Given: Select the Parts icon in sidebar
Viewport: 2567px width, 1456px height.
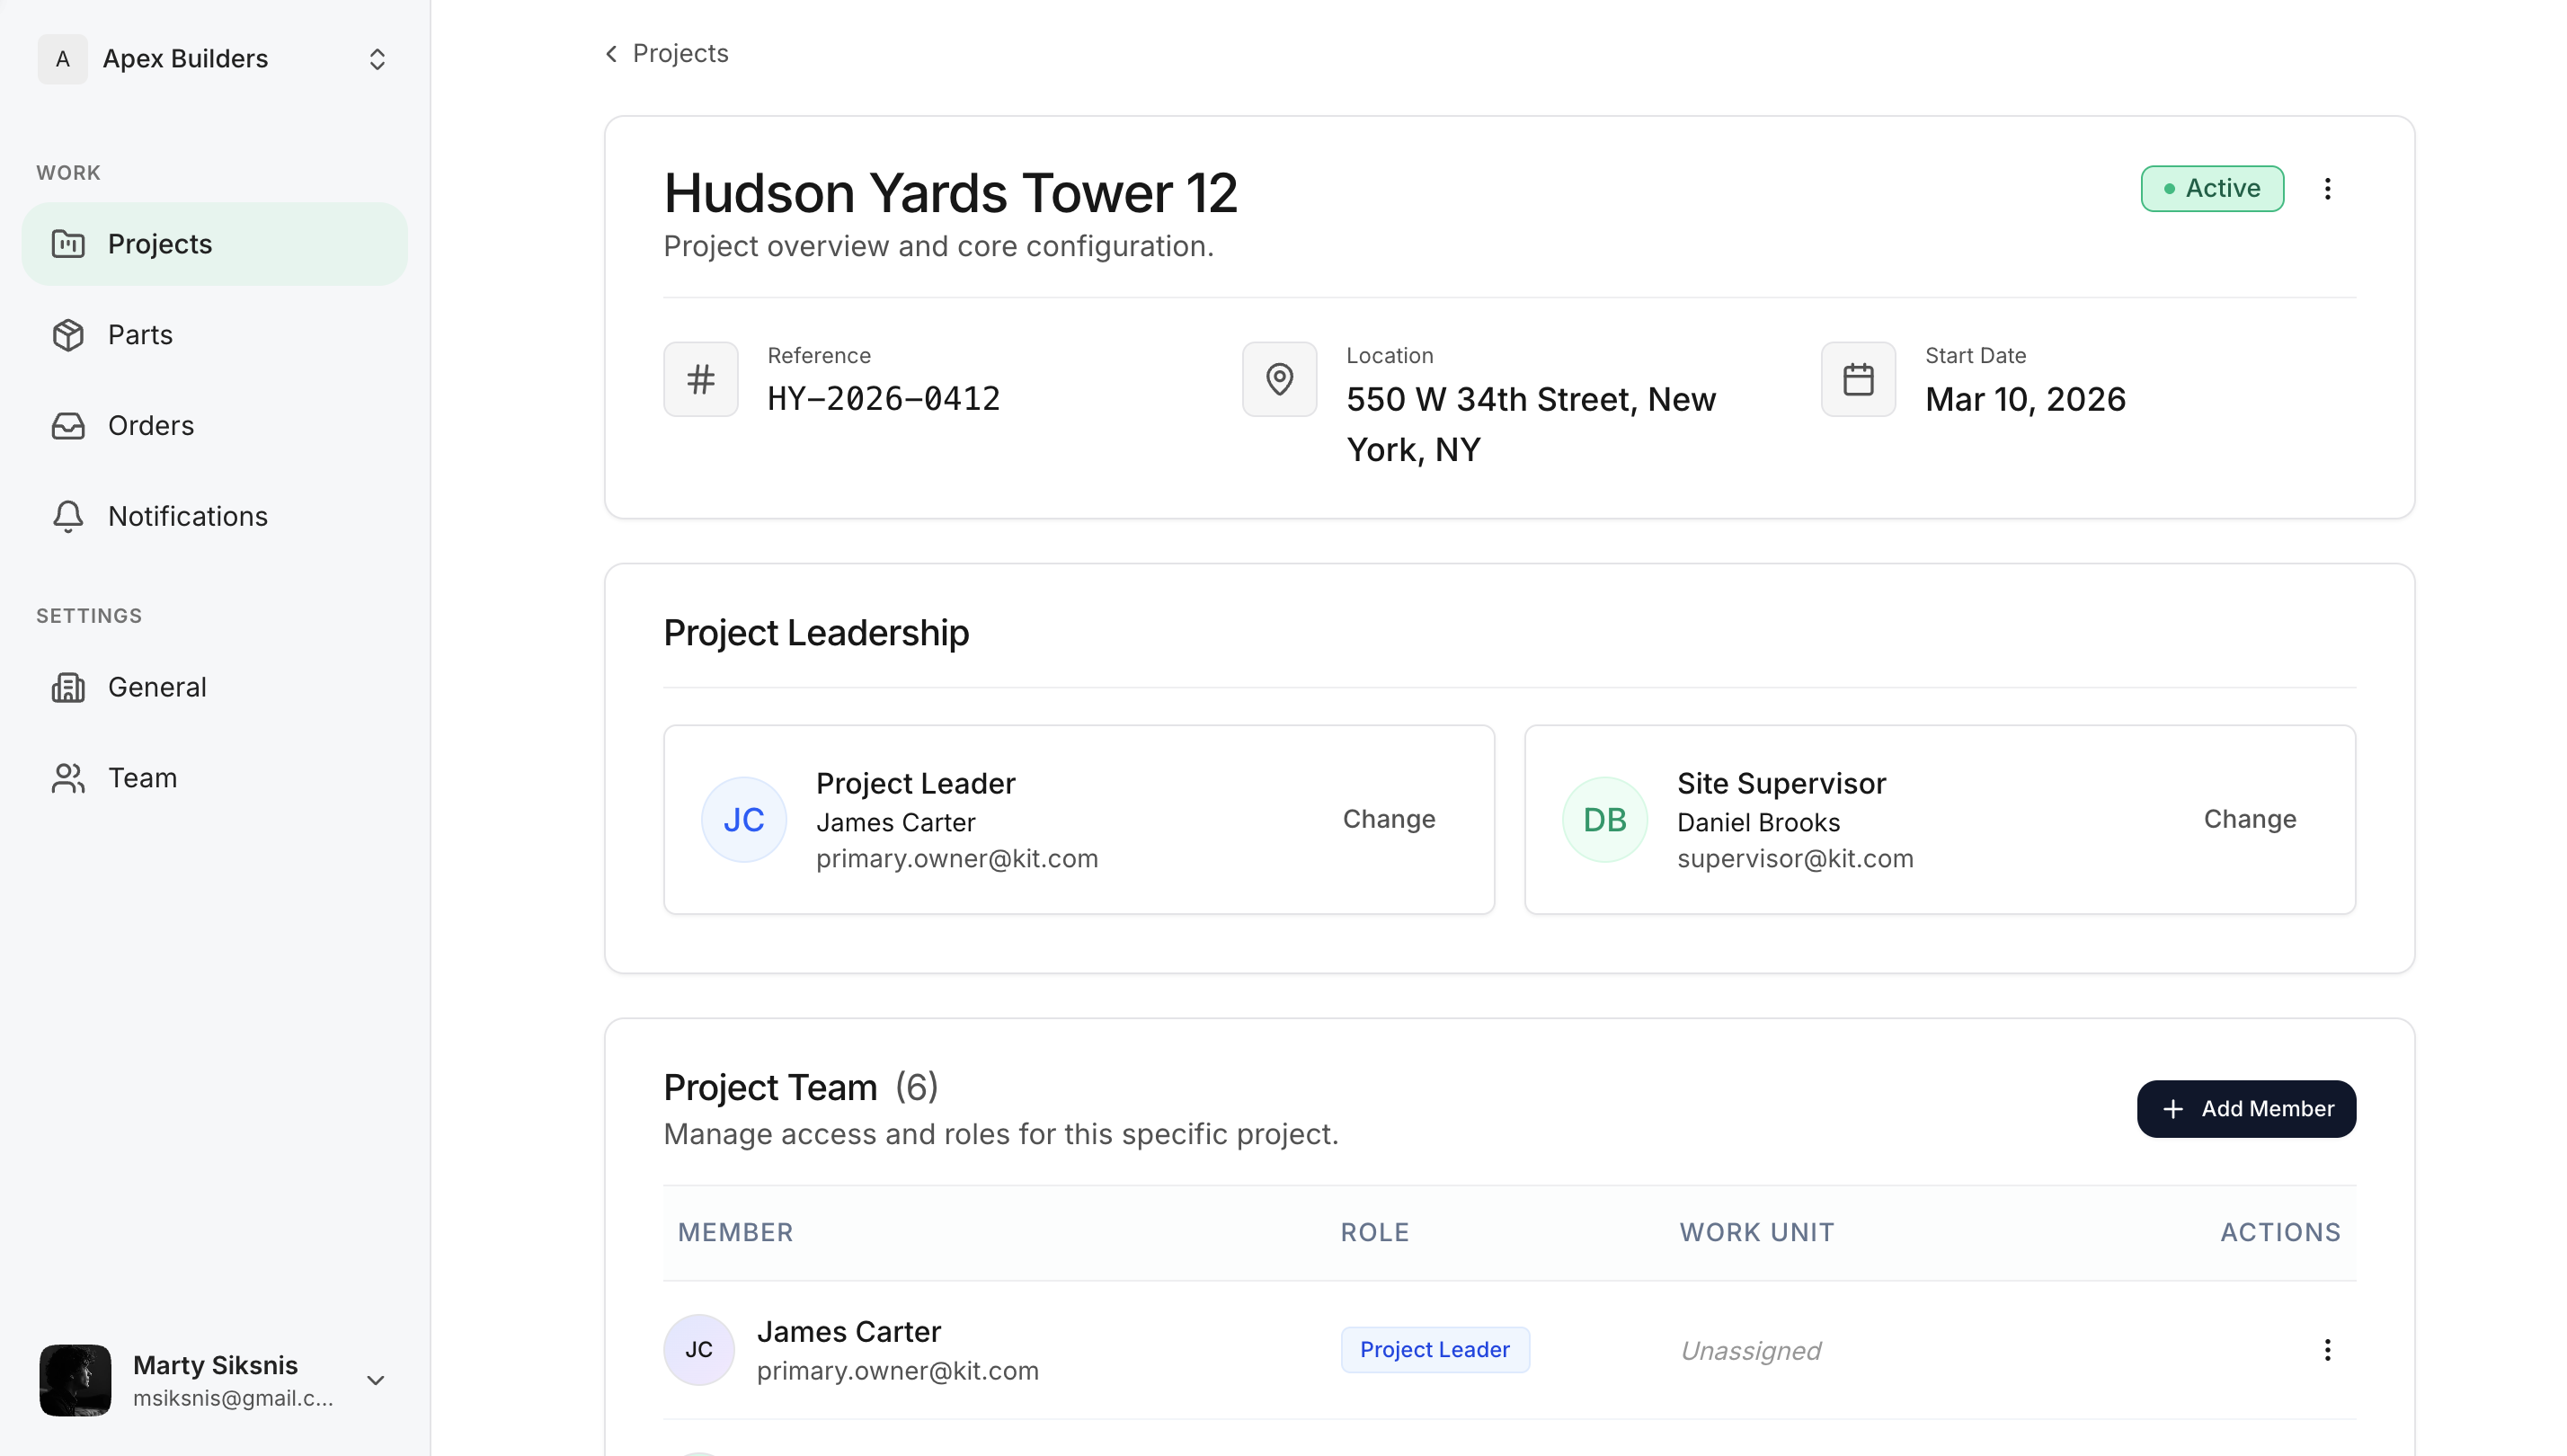Looking at the screenshot, I should click(x=68, y=334).
